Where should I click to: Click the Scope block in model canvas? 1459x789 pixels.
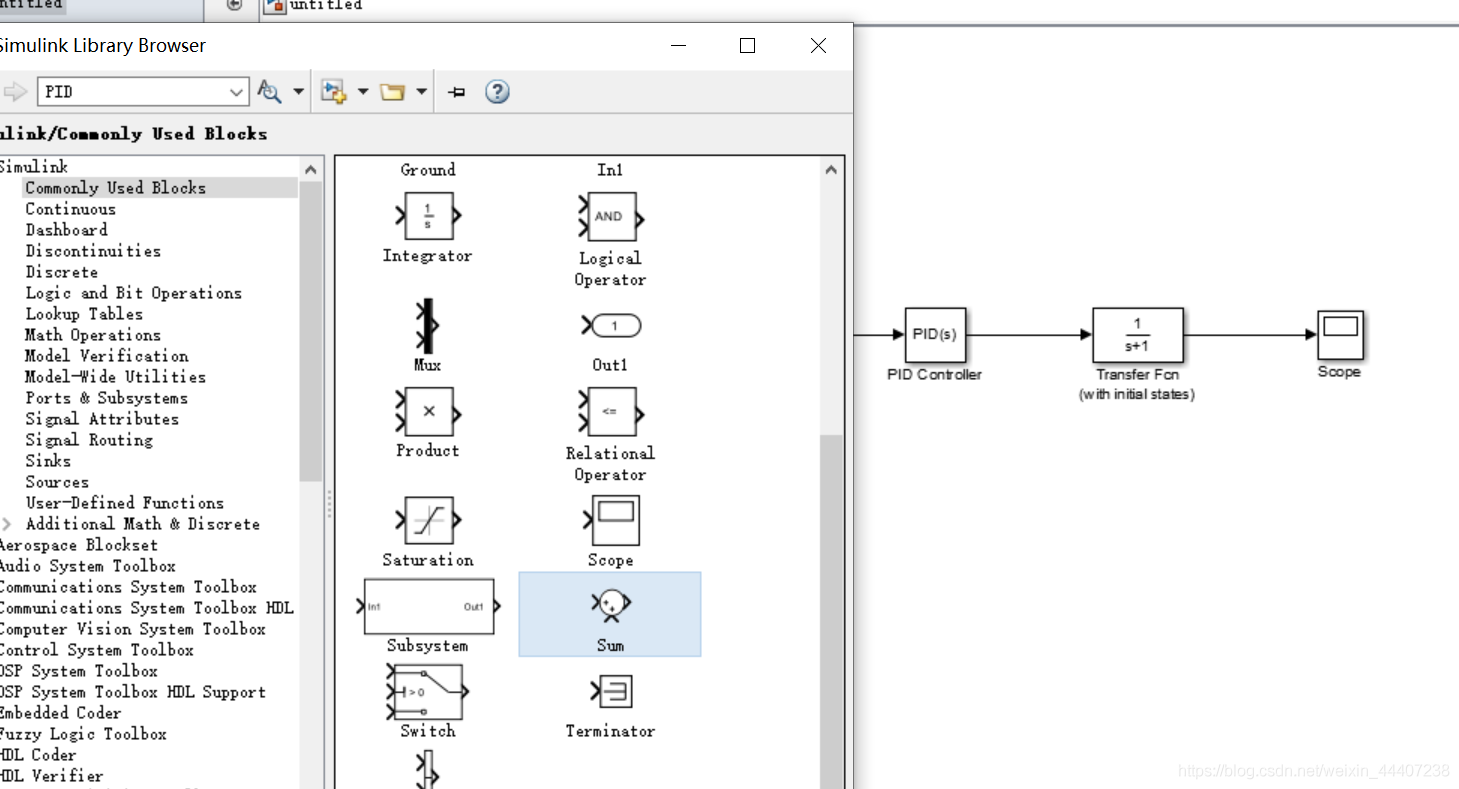(1340, 335)
